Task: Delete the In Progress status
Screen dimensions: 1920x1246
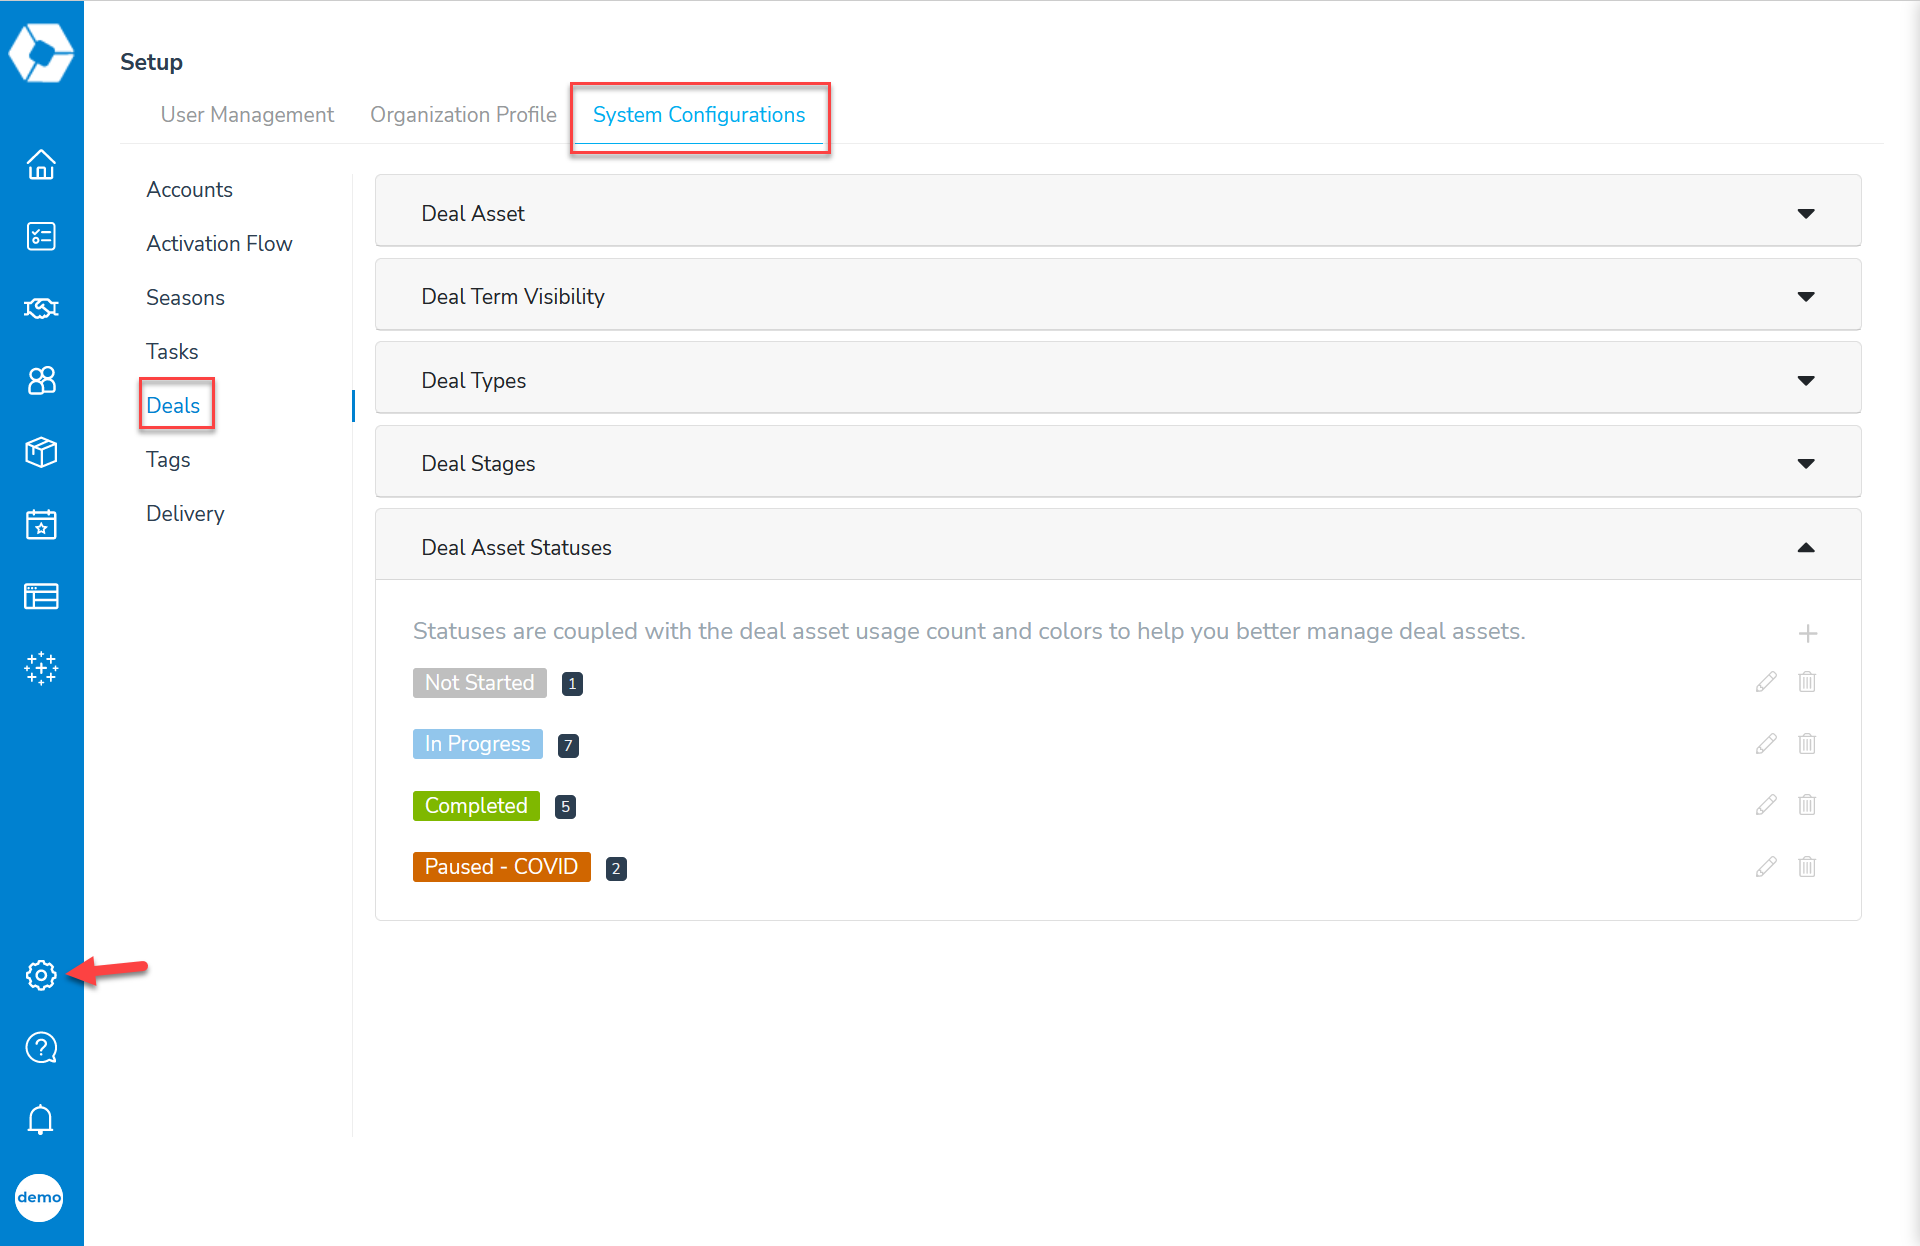Action: point(1807,744)
